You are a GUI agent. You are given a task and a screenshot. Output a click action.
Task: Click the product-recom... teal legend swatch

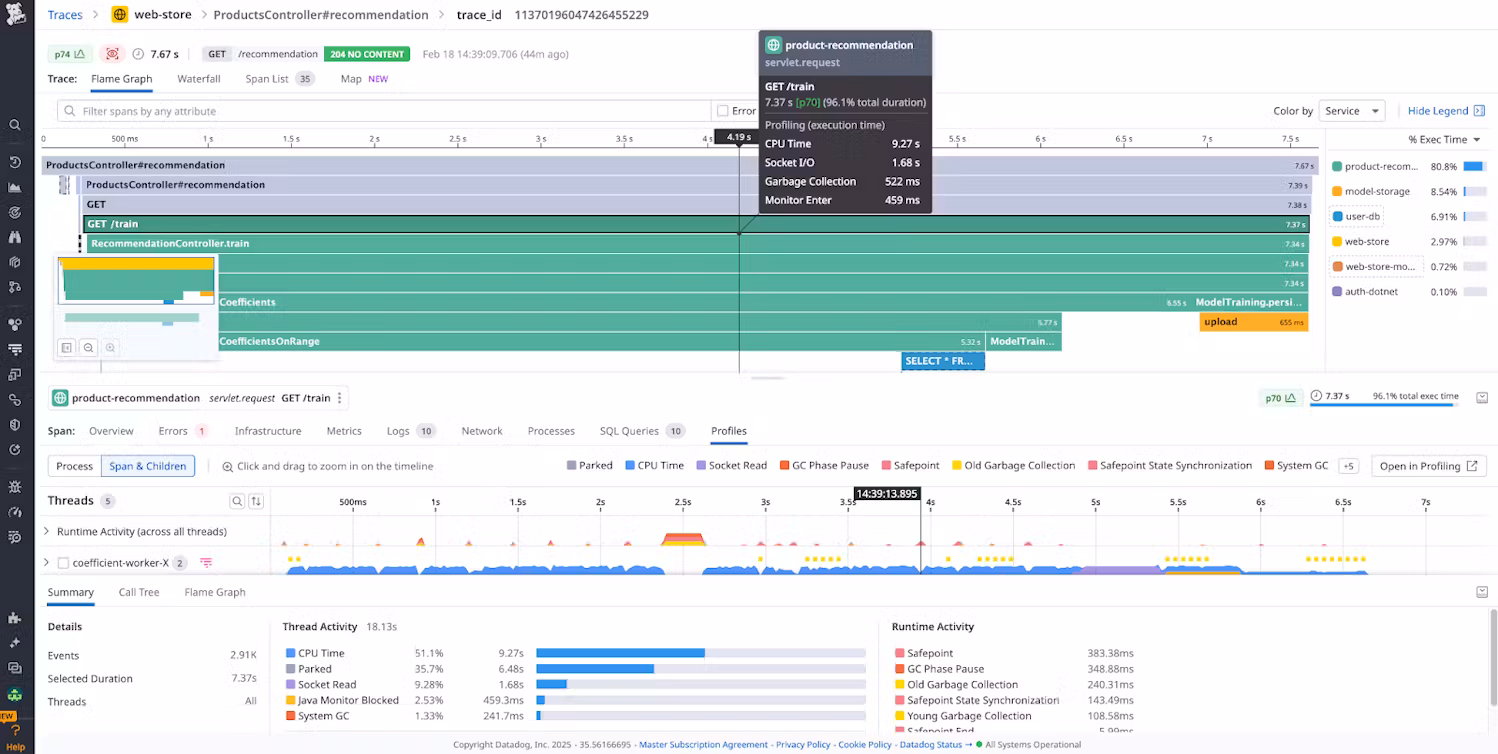click(x=1337, y=167)
